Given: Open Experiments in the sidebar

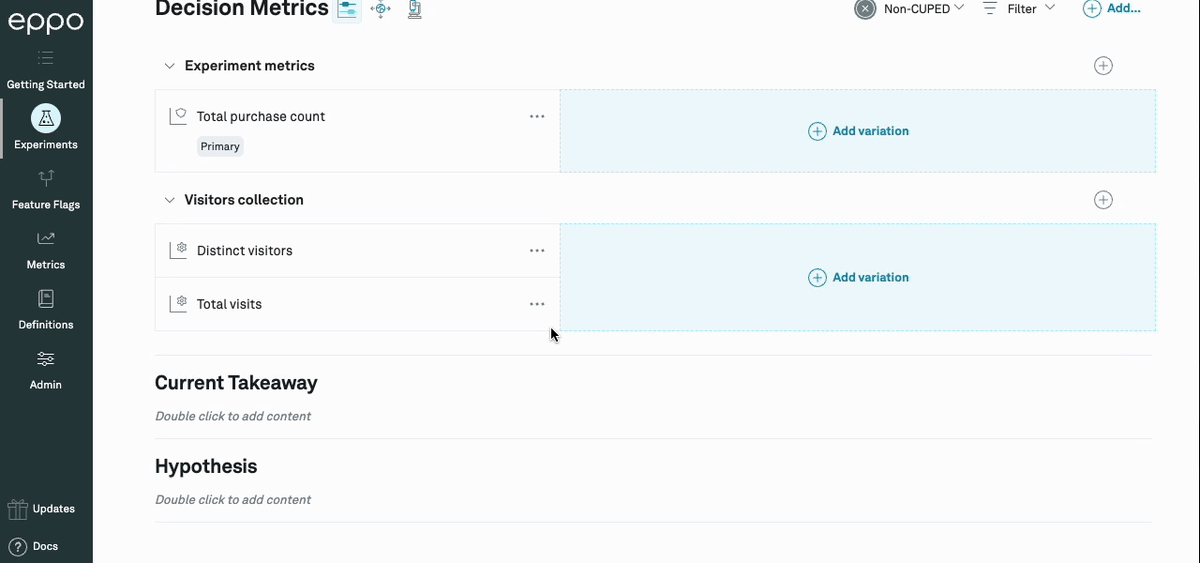Looking at the screenshot, I should (46, 128).
